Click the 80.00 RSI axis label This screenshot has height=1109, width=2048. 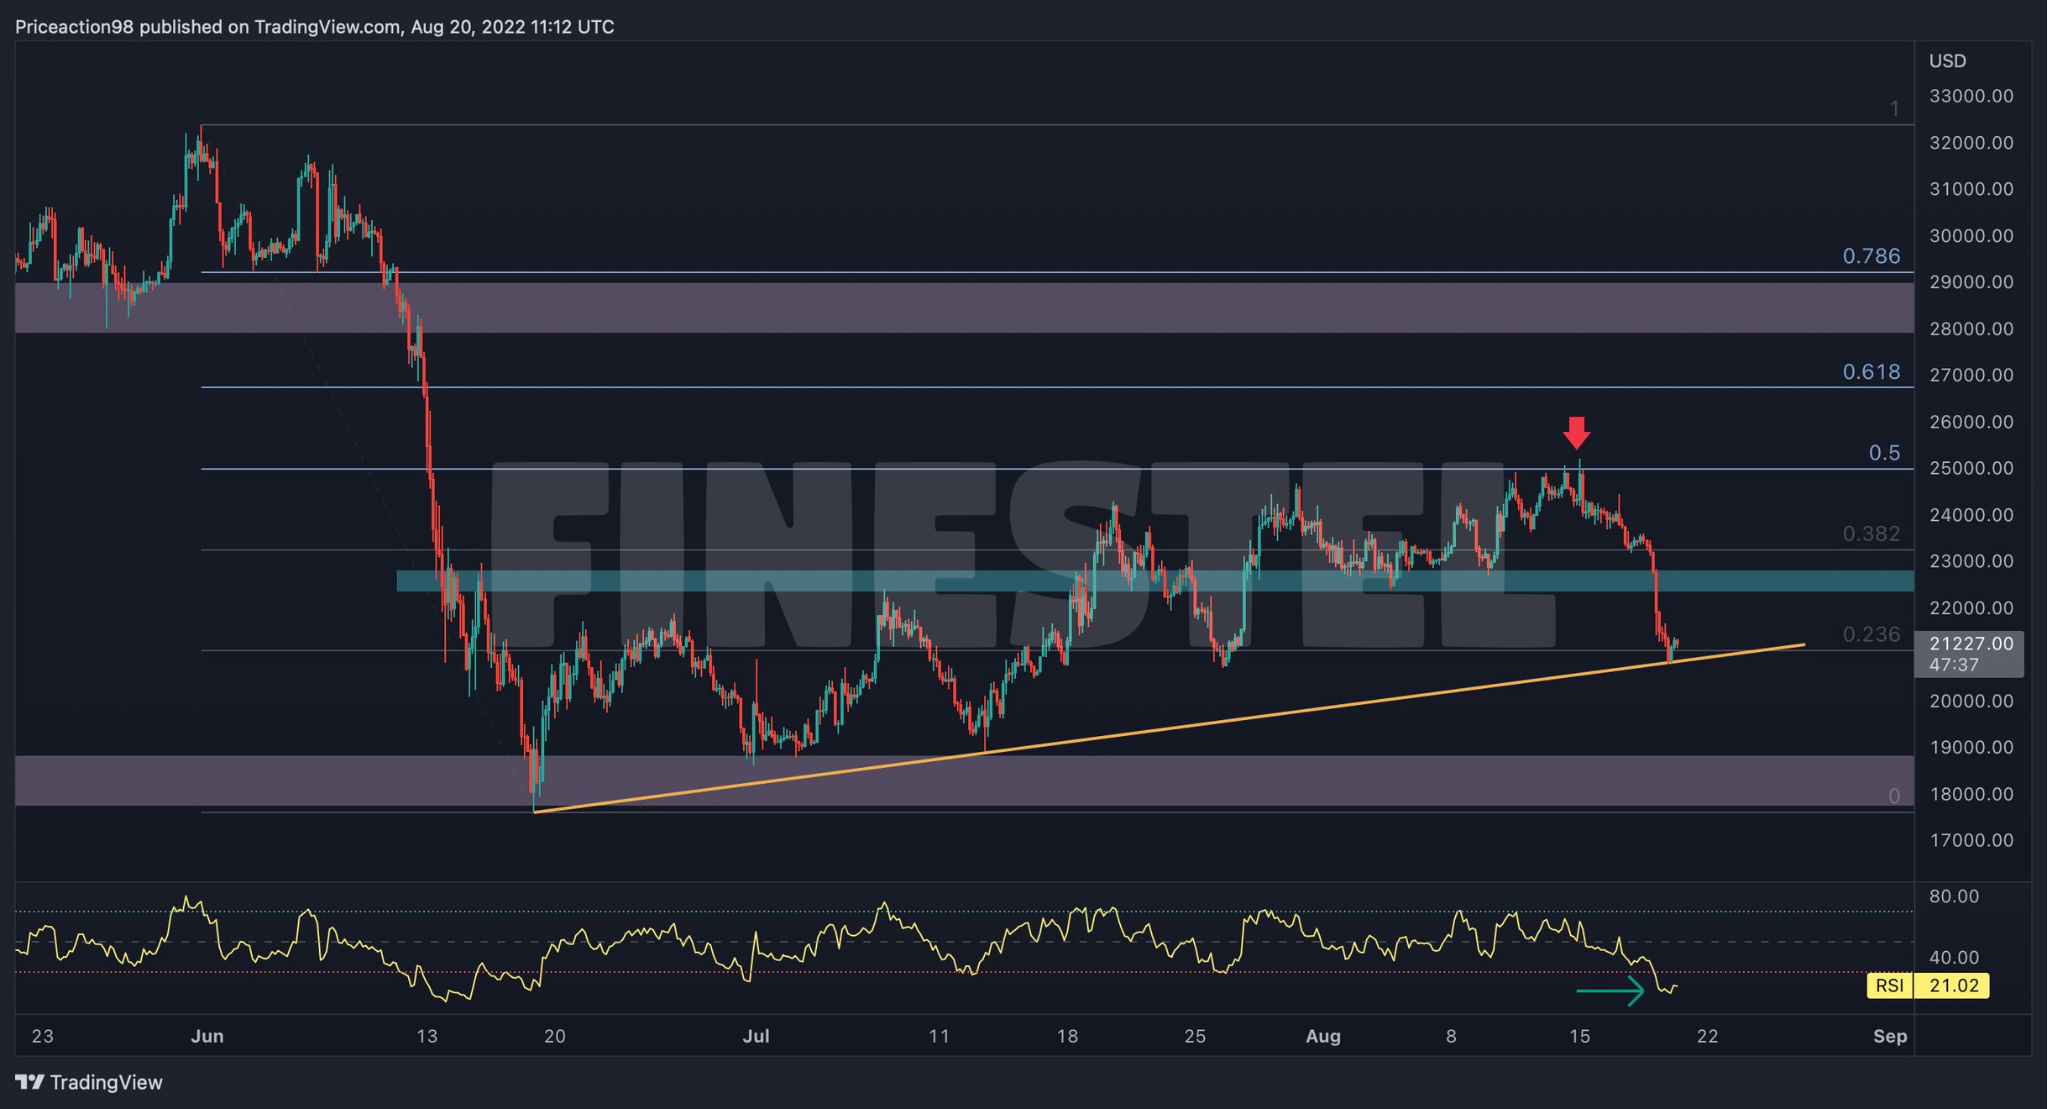[1954, 896]
